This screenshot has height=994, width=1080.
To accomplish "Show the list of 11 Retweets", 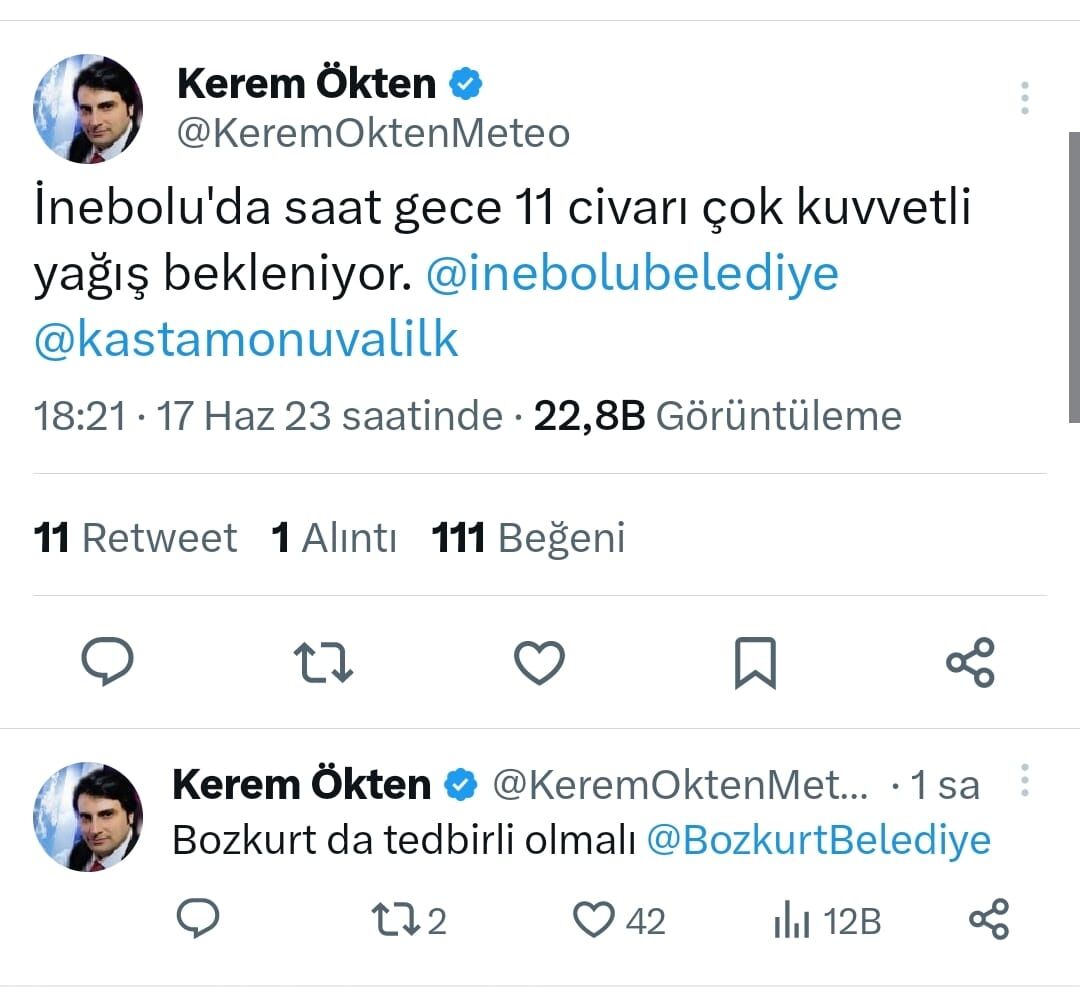I will pyautogui.click(x=135, y=538).
